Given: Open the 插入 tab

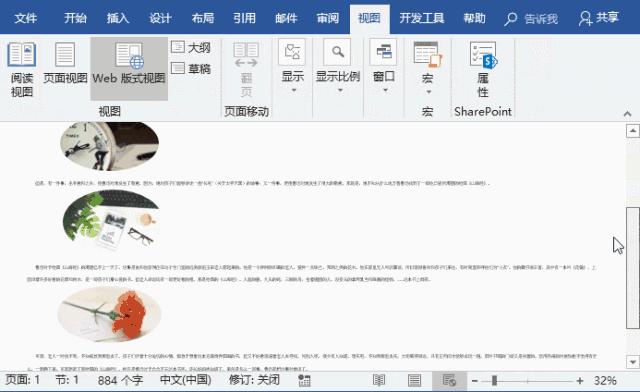Looking at the screenshot, I should tap(118, 18).
